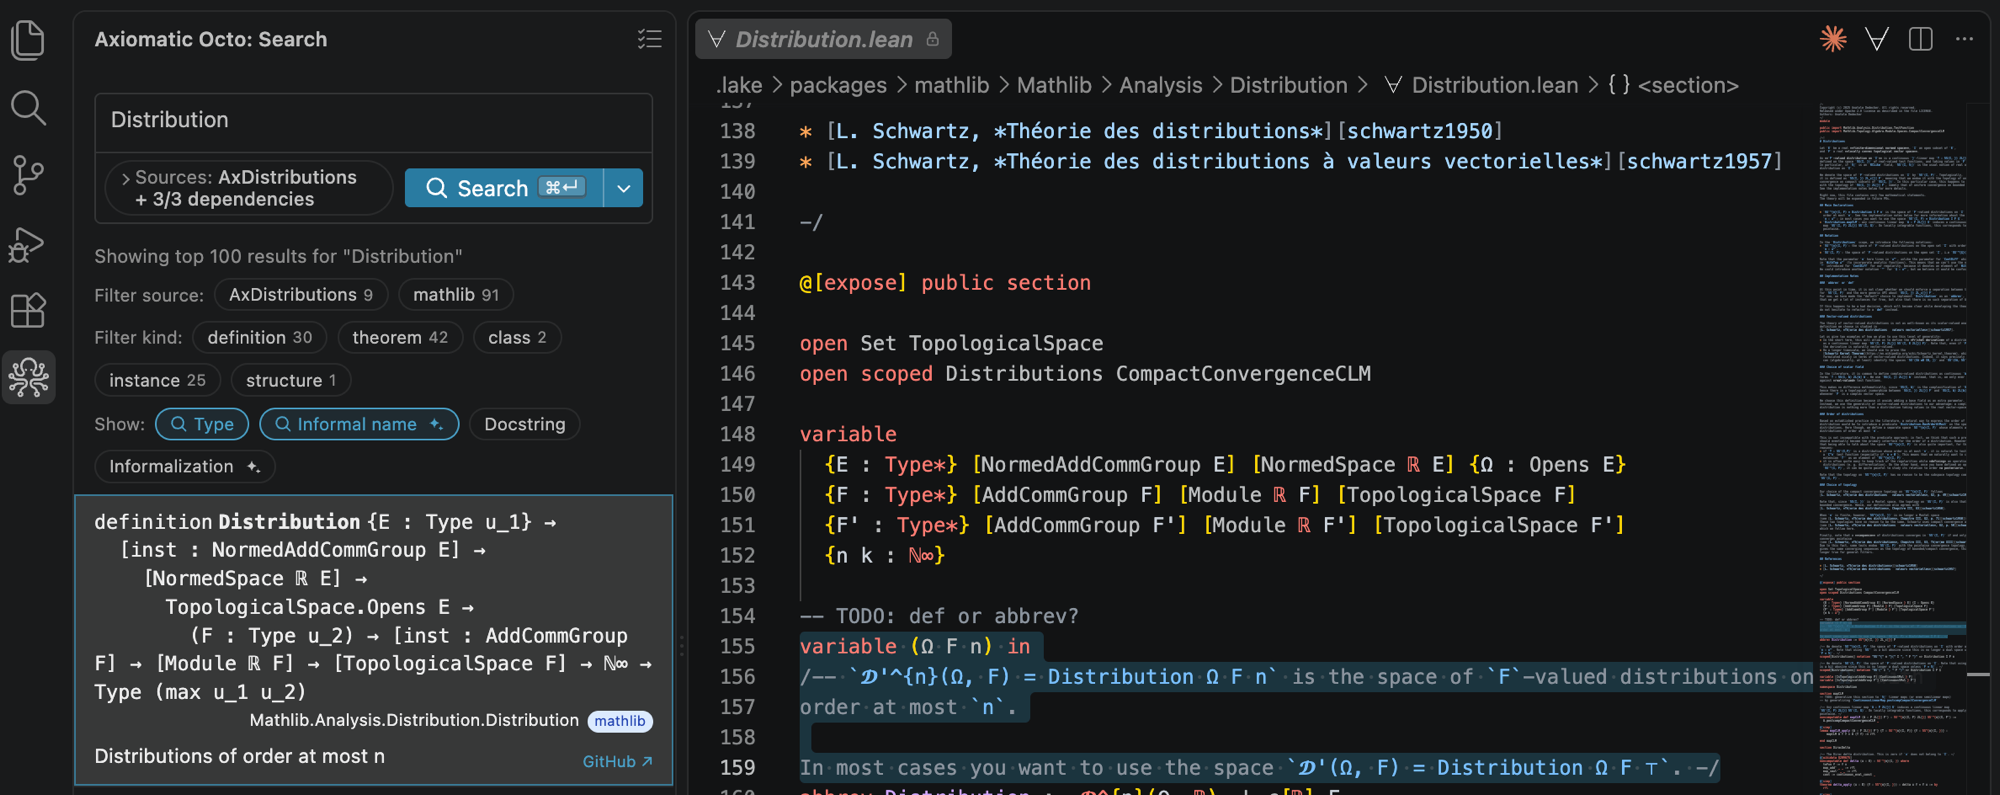Select the Axiomatic Octo sidebar icon
The width and height of the screenshot is (2000, 795).
pyautogui.click(x=28, y=377)
